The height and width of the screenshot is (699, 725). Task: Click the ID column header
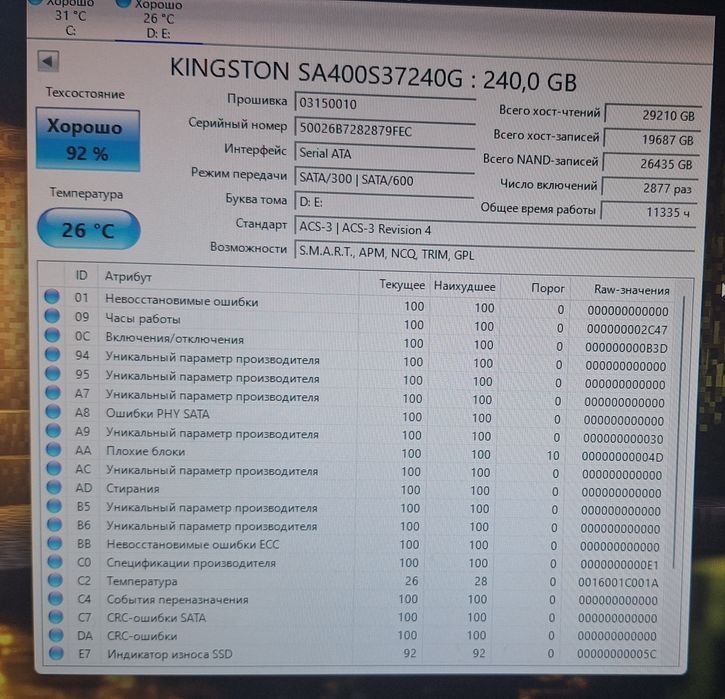tap(81, 276)
